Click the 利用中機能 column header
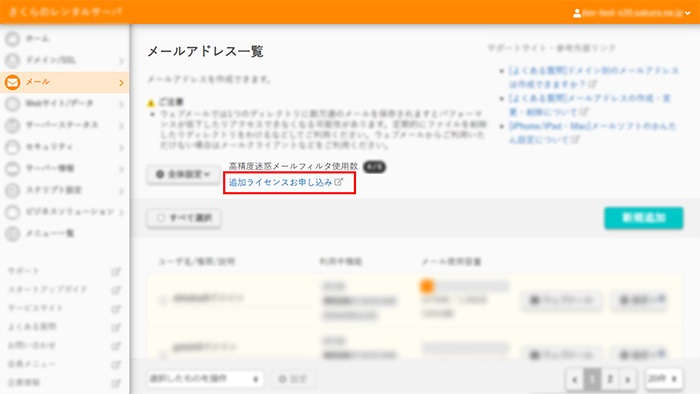Viewport: 700px width, 394px height. tap(341, 261)
